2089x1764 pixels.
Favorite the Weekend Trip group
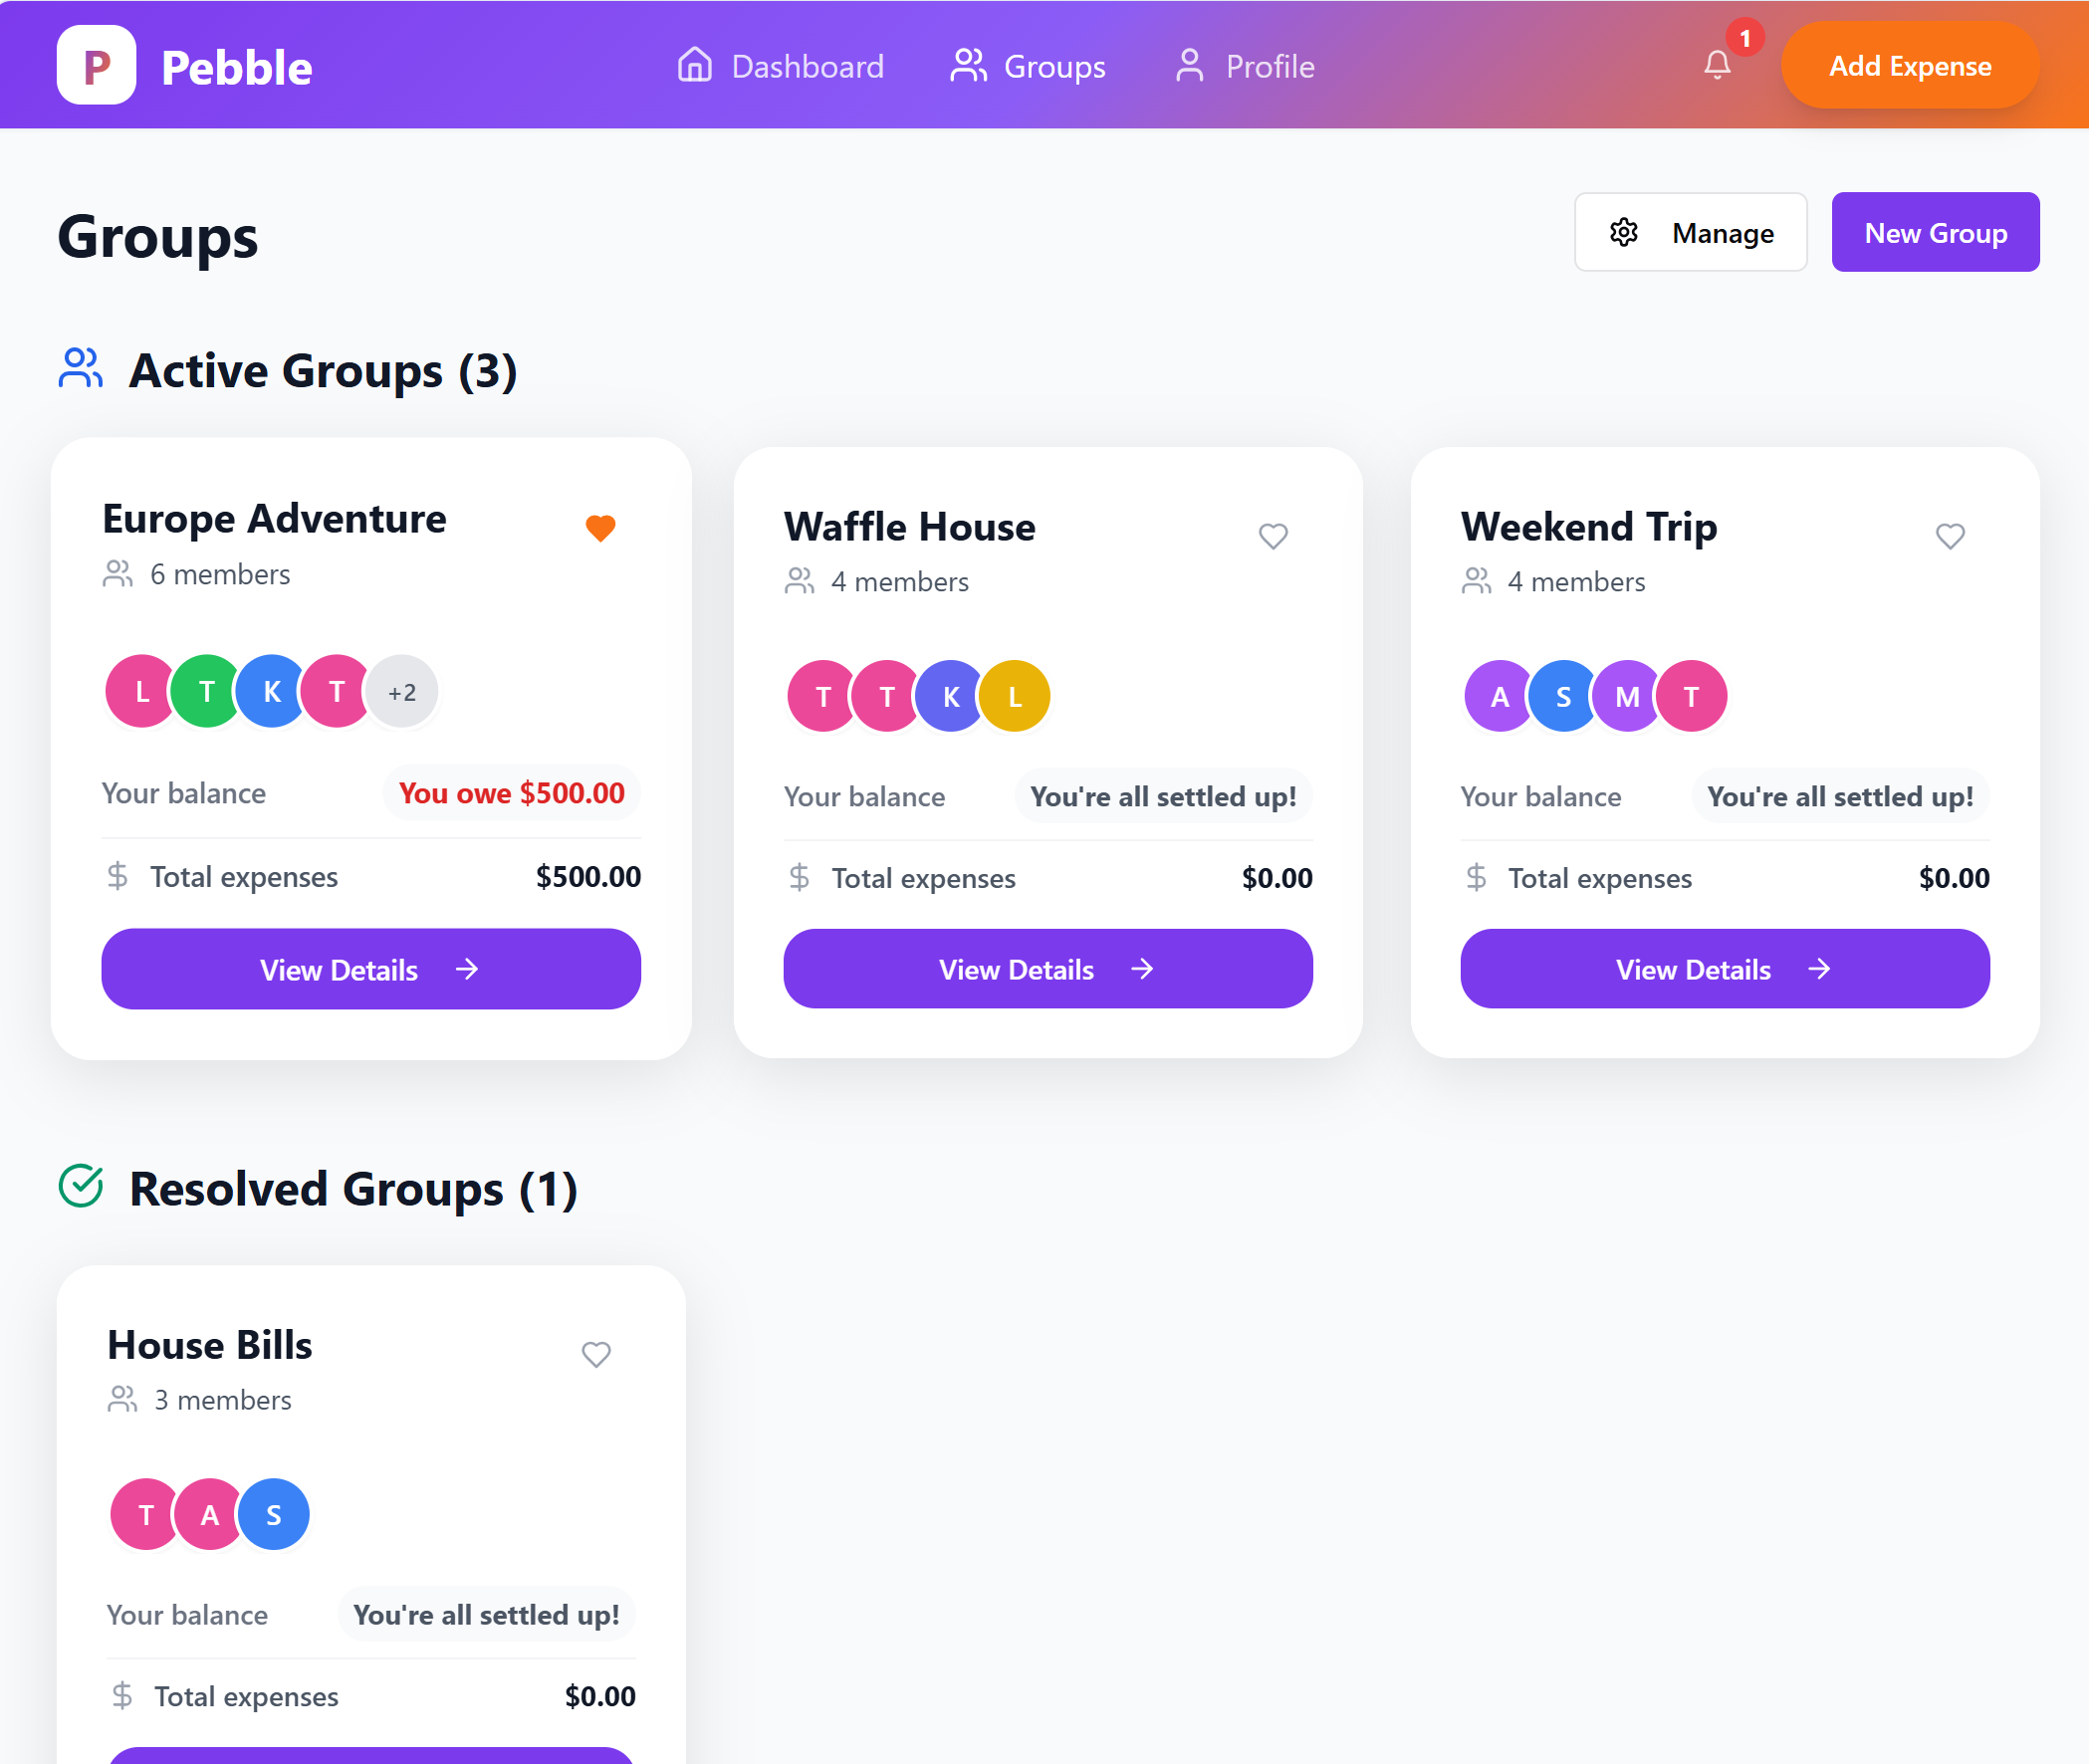(1950, 536)
